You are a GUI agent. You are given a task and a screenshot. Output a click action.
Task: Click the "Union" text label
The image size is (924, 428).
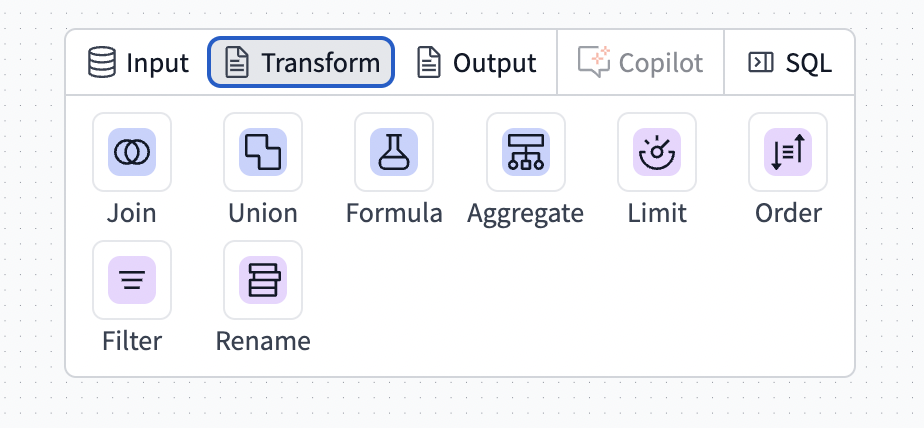[x=263, y=213]
